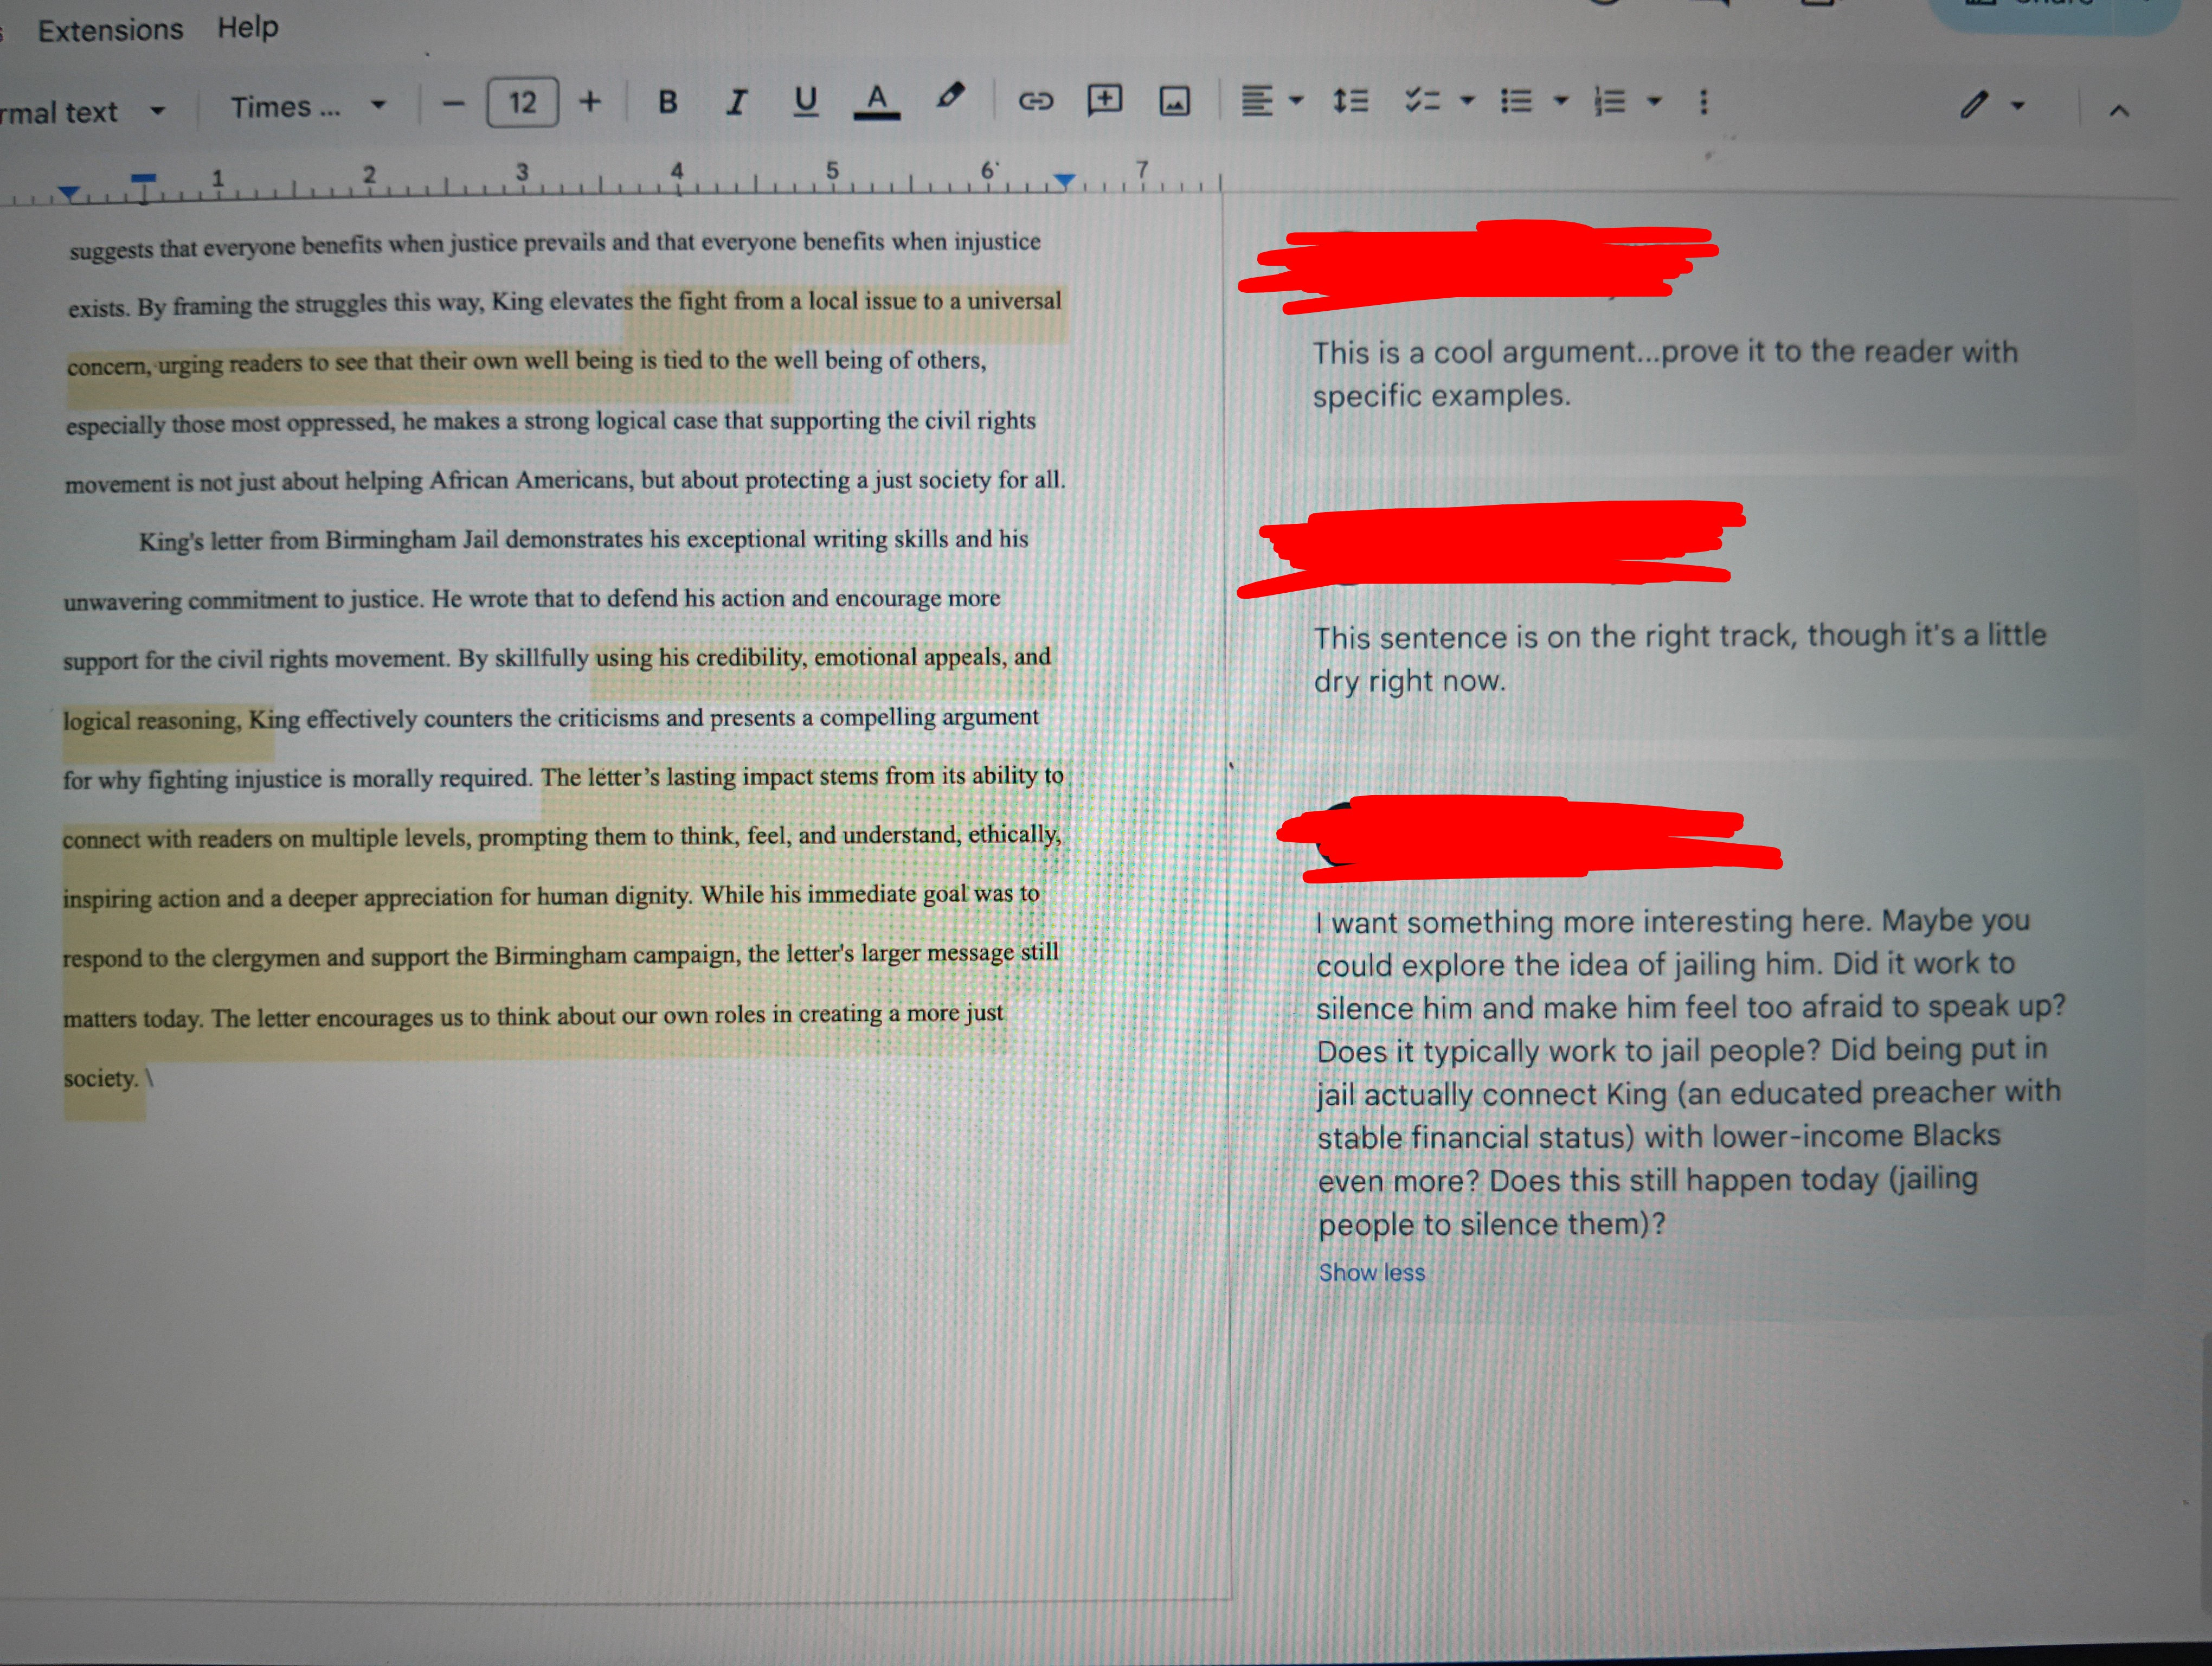
Task: Click the checklist icon
Action: point(1422,101)
